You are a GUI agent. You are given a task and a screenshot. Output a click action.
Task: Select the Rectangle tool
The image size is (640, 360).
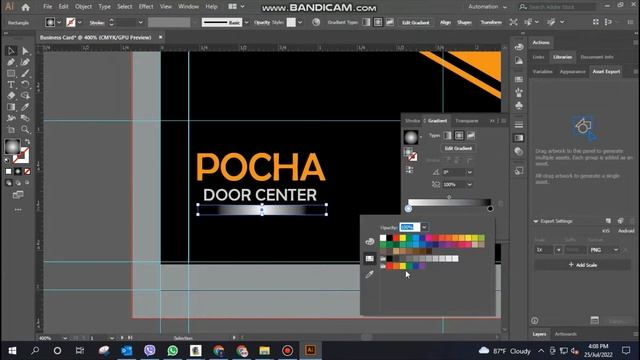(11, 73)
